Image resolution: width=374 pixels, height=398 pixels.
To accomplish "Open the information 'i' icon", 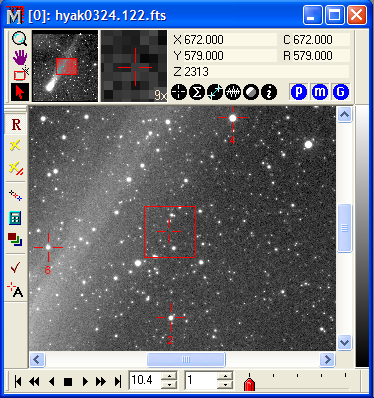I will (269, 92).
